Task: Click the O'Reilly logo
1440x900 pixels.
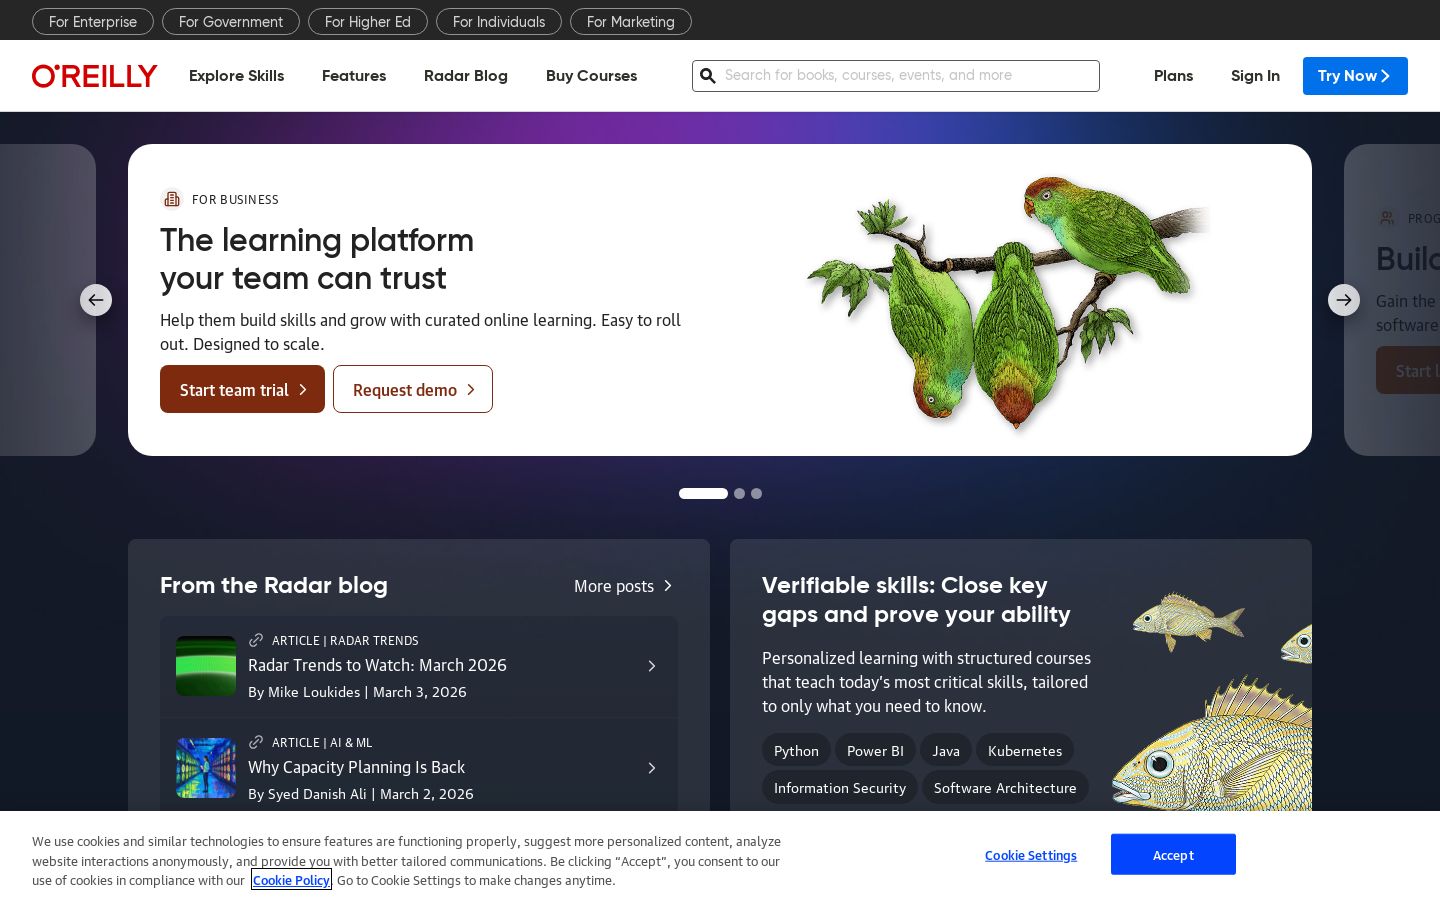Action: tap(94, 76)
